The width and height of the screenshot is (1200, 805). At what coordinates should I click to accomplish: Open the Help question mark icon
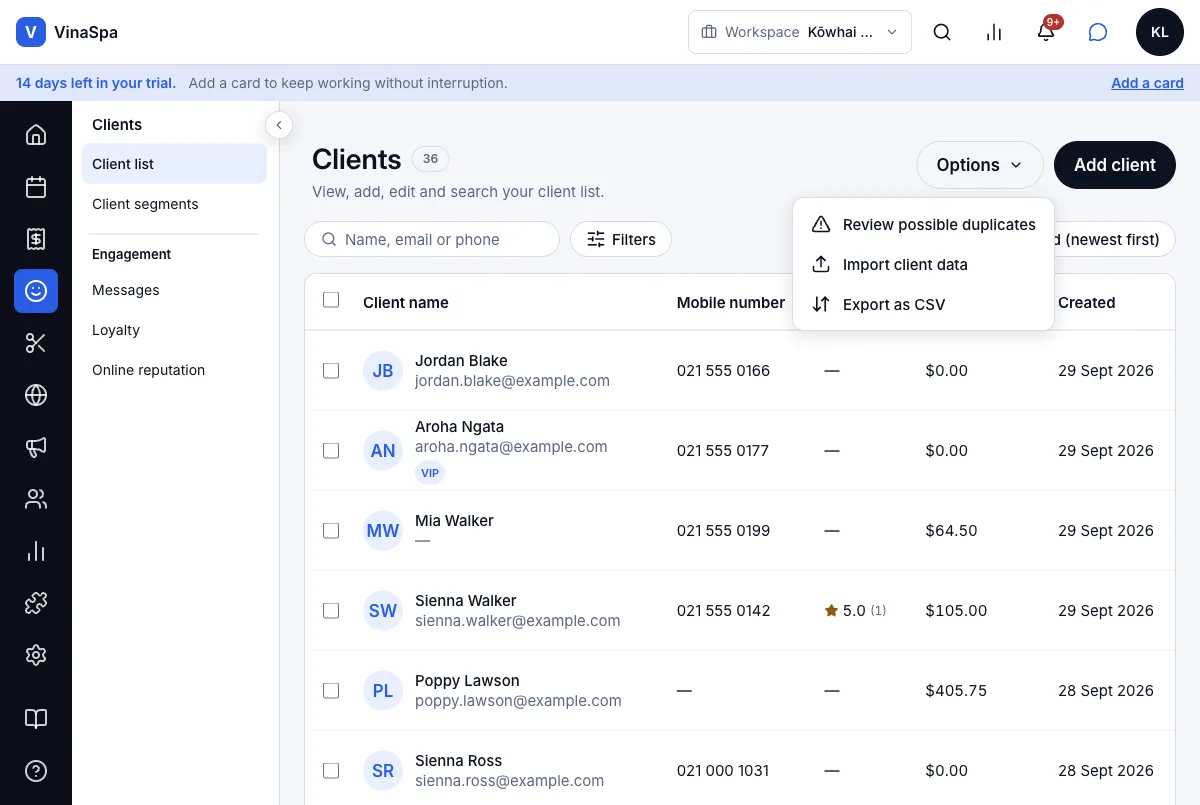point(36,771)
